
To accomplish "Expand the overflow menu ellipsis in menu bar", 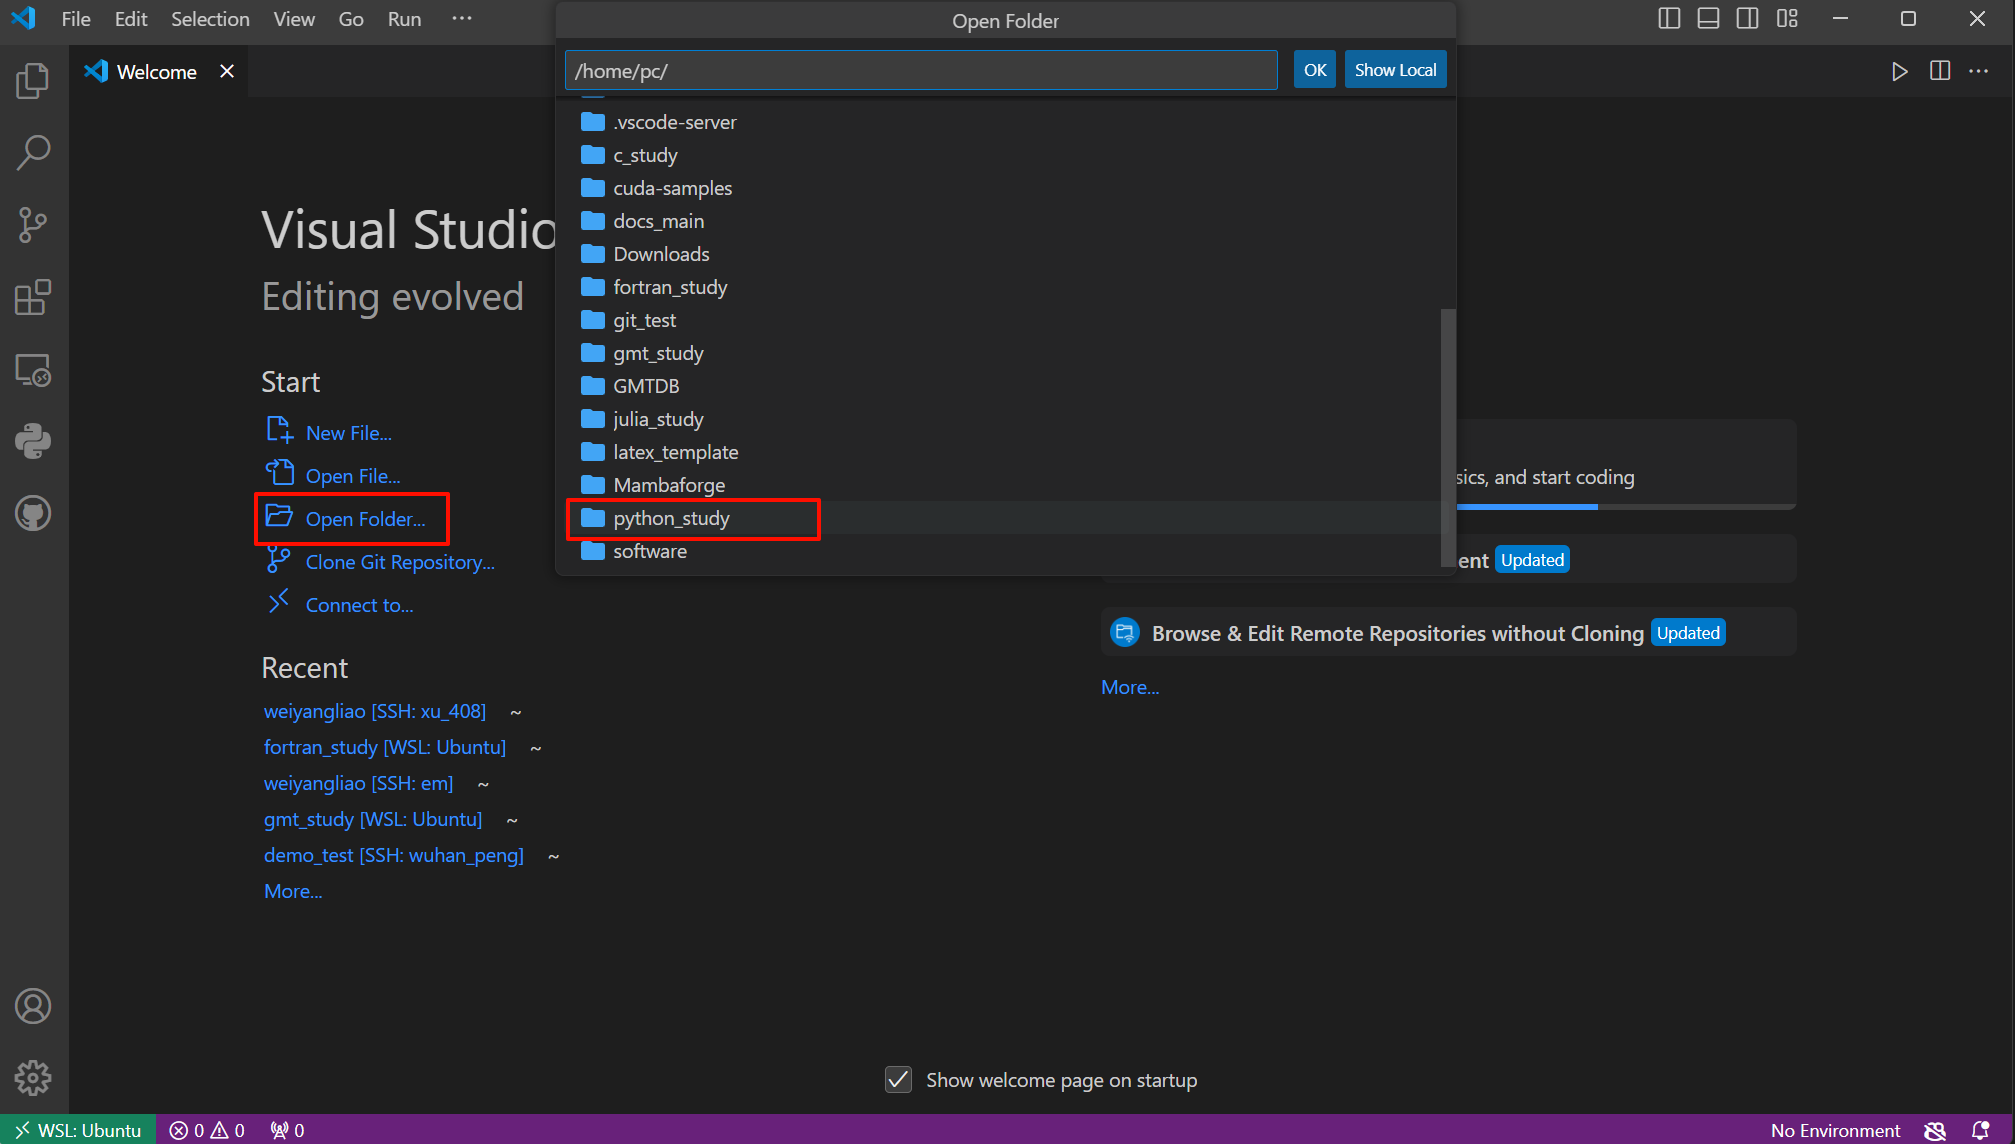I will click(461, 19).
